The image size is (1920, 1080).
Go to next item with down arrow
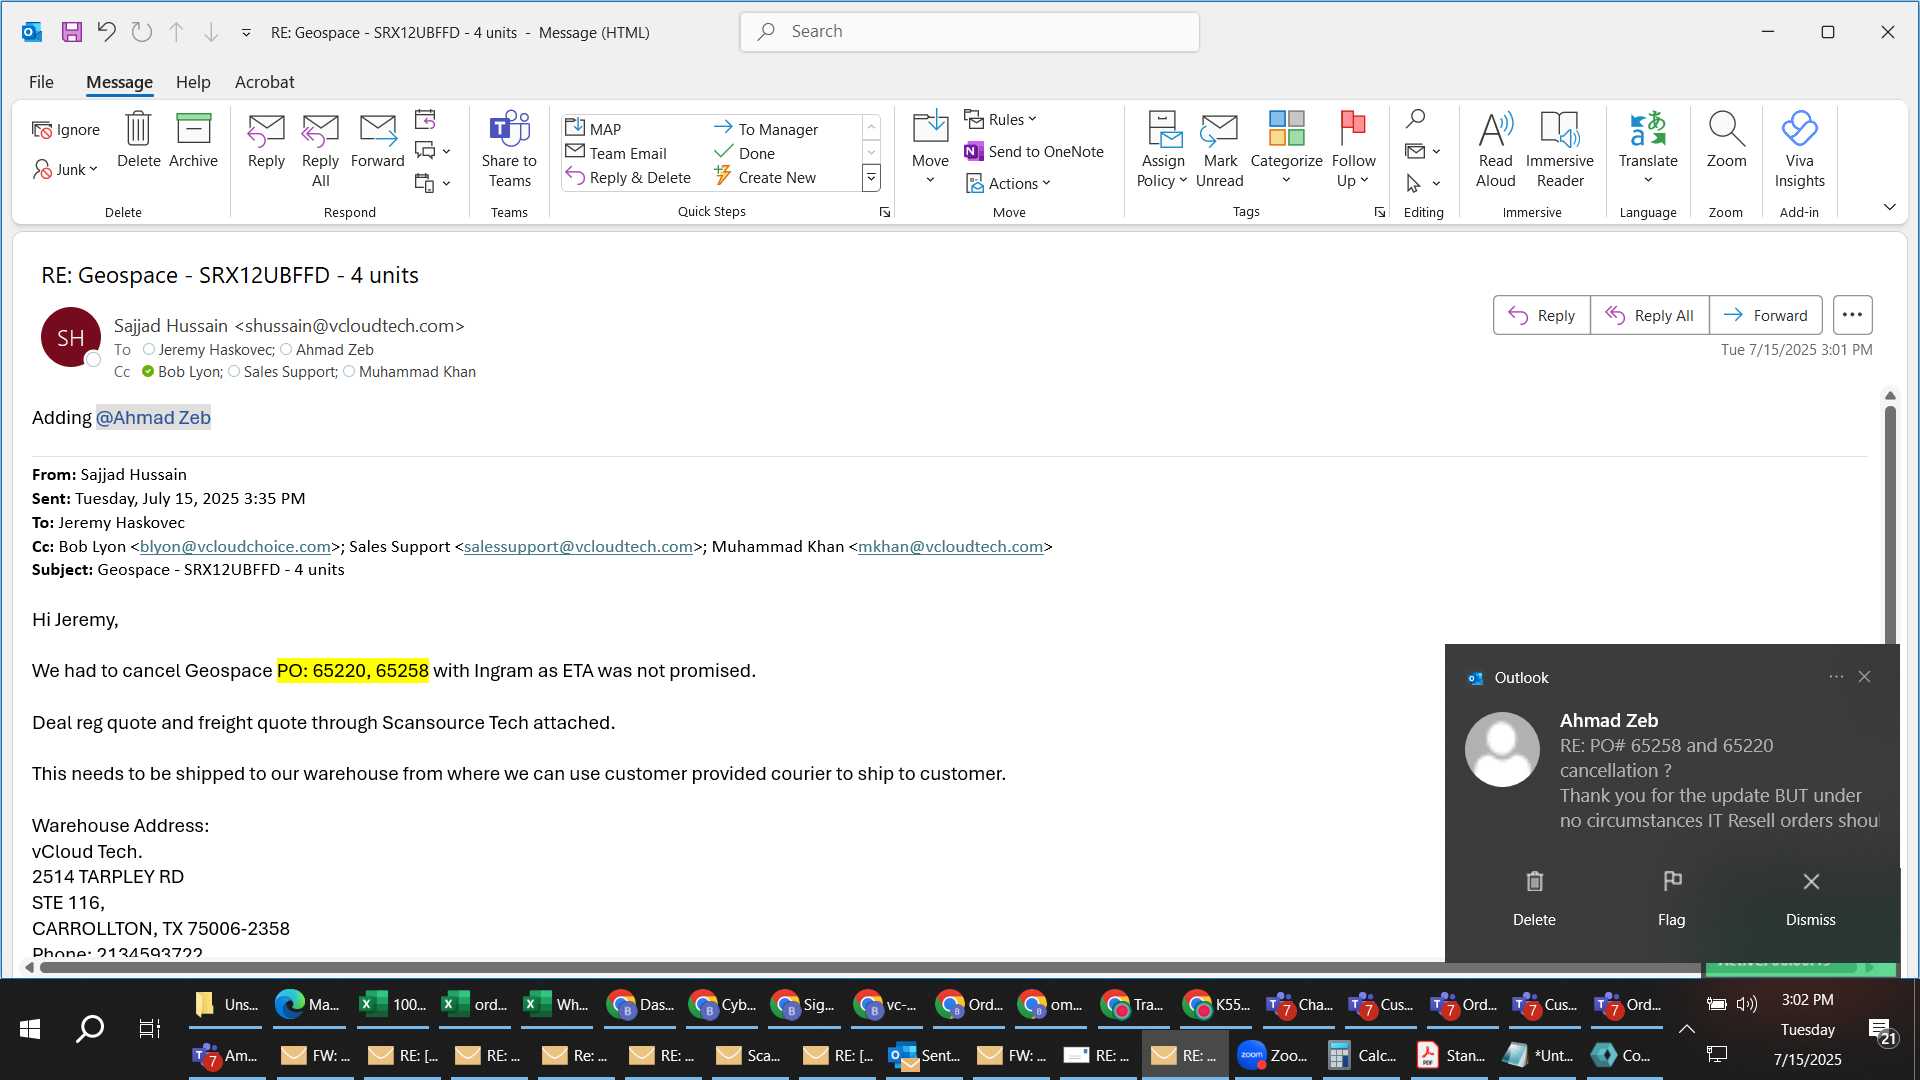pos(211,32)
